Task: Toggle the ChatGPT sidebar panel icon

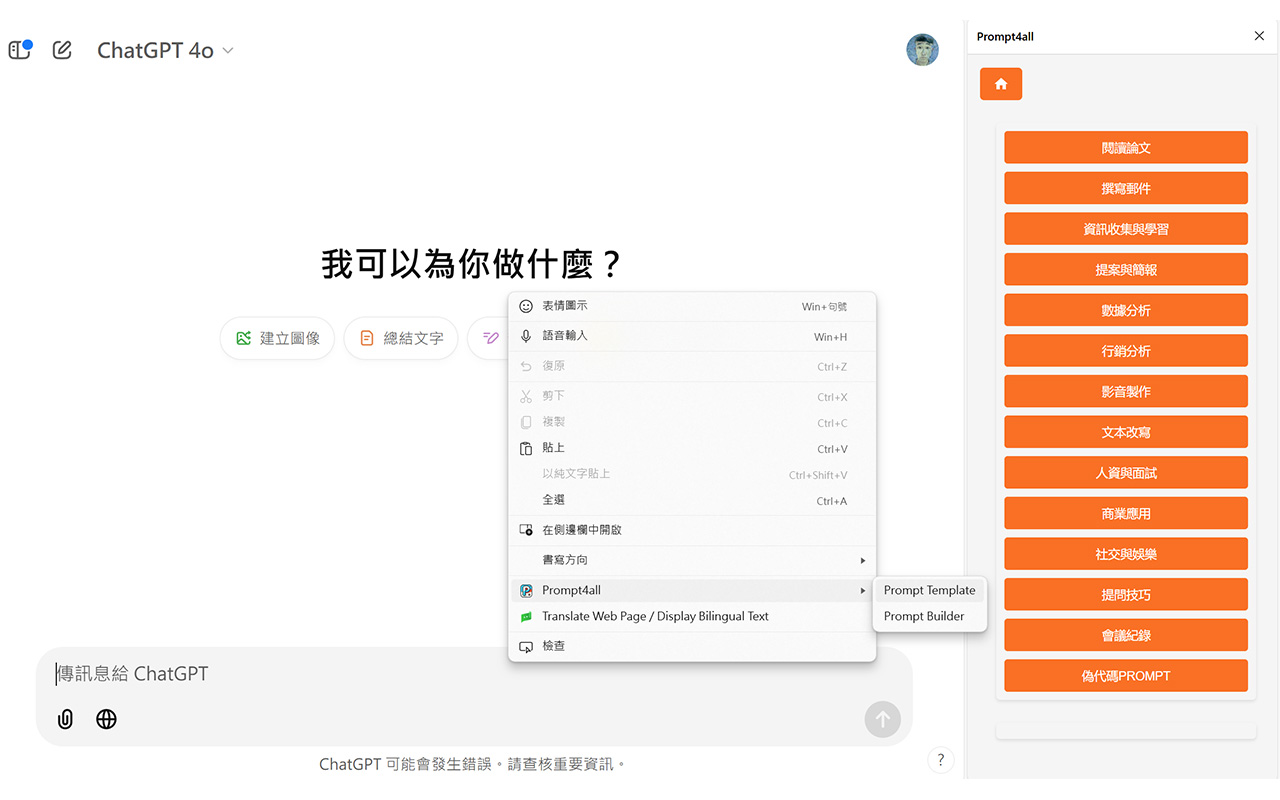Action: point(19,50)
